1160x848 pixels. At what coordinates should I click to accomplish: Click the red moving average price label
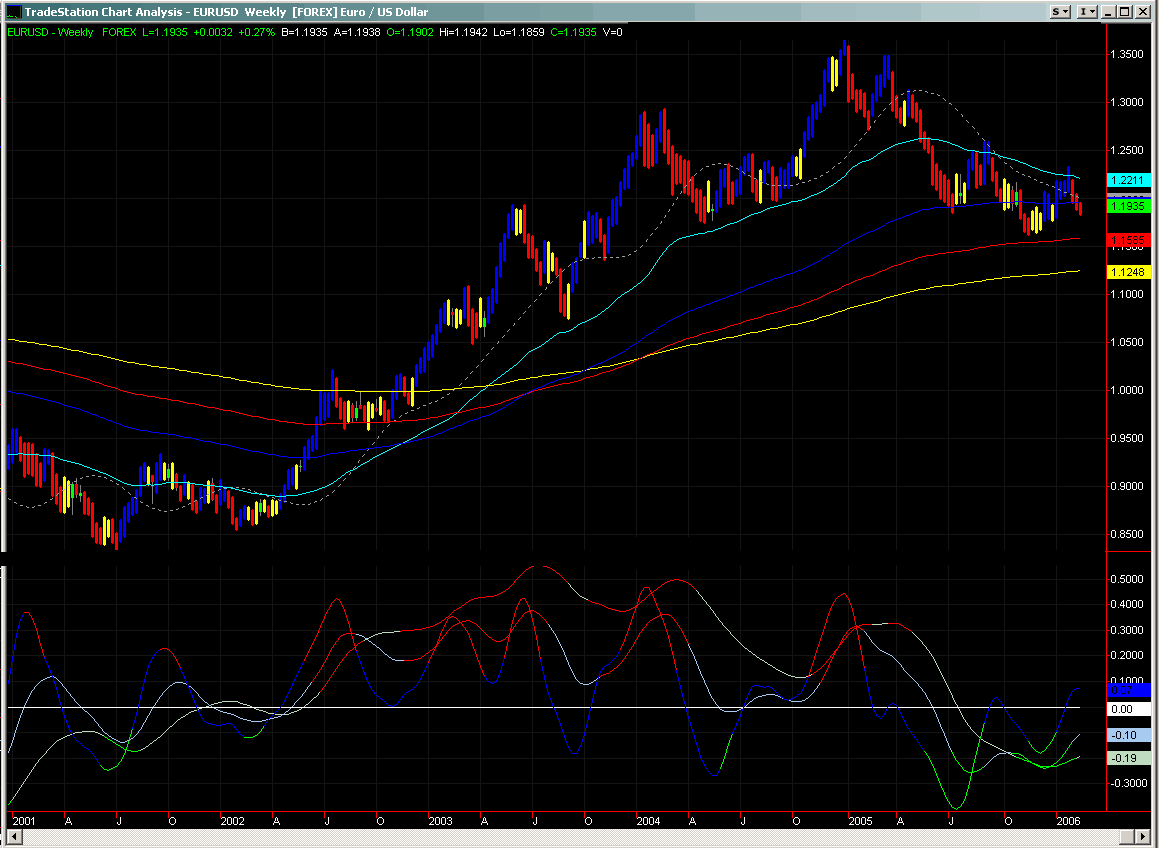[1130, 240]
